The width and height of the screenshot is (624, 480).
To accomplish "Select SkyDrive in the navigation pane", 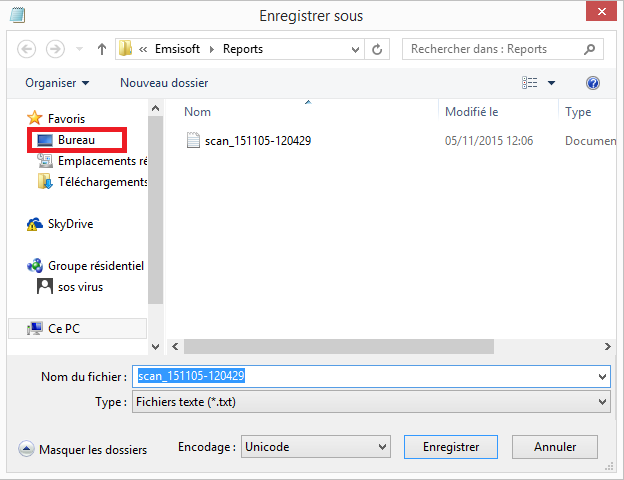I will pyautogui.click(x=70, y=224).
